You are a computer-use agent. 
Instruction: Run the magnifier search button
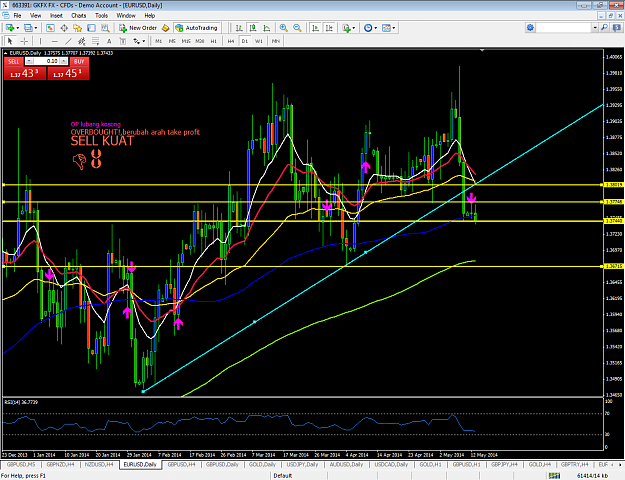tap(604, 28)
